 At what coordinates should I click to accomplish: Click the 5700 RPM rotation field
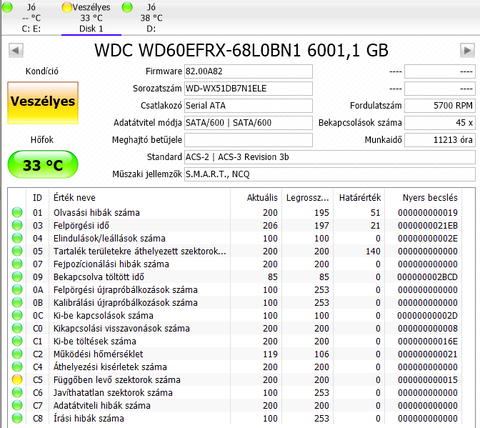pos(440,106)
